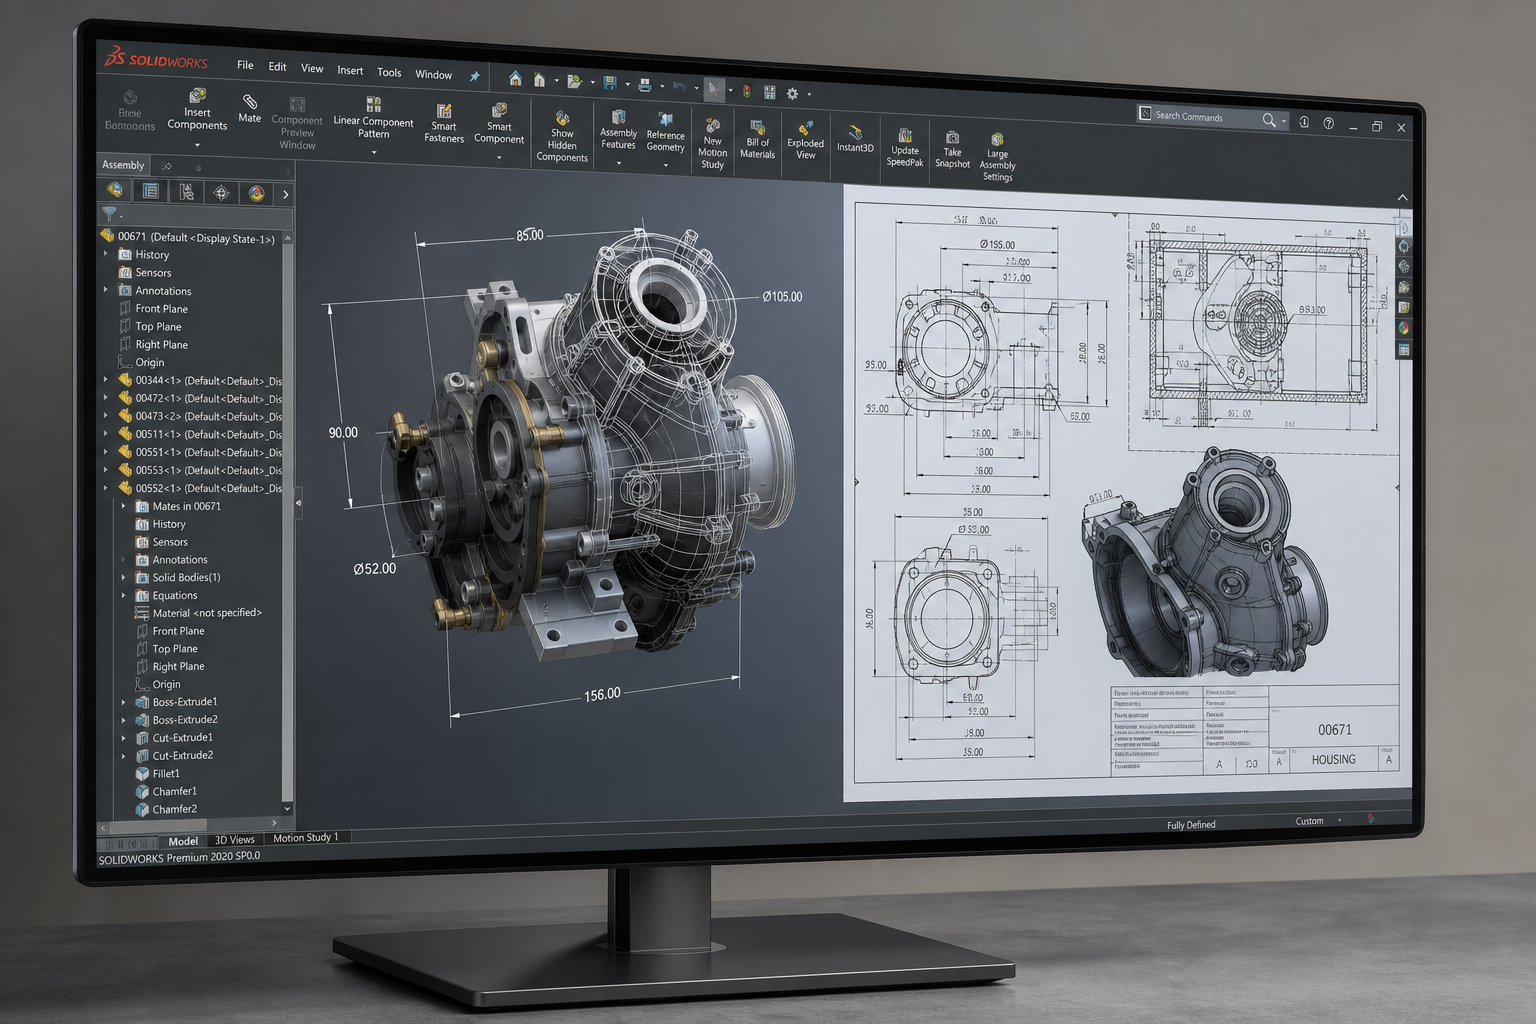The width and height of the screenshot is (1536, 1024).
Task: Click the Search Commands magnifier icon
Action: point(1269,120)
